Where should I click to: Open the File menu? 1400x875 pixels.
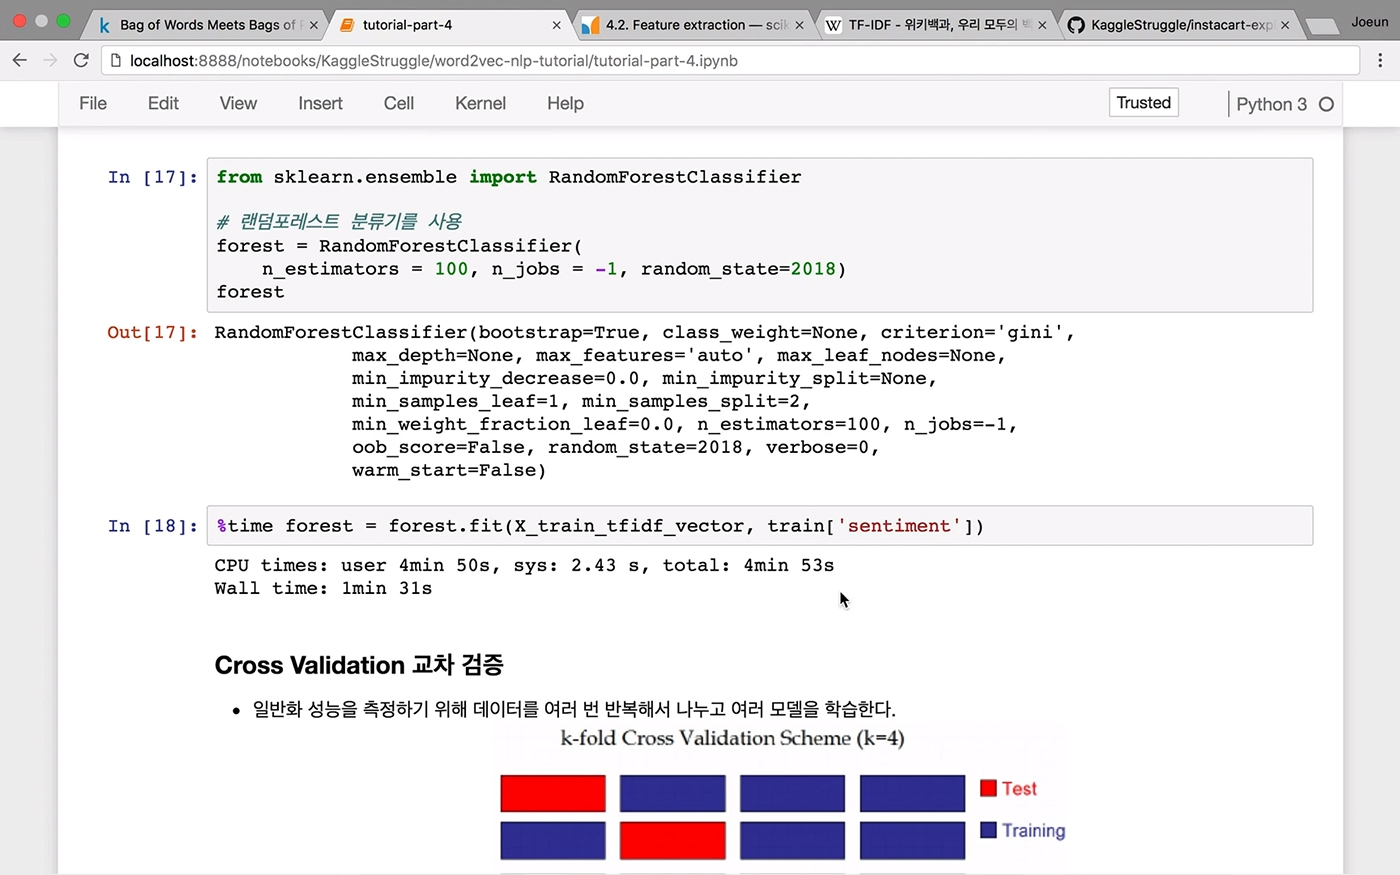click(93, 103)
